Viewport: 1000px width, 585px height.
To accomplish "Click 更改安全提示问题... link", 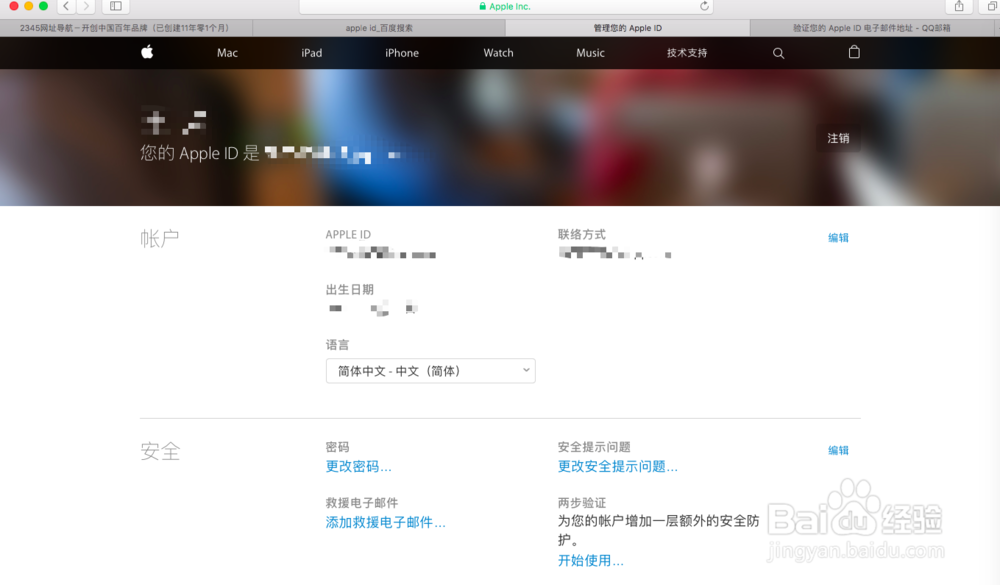I will [617, 466].
